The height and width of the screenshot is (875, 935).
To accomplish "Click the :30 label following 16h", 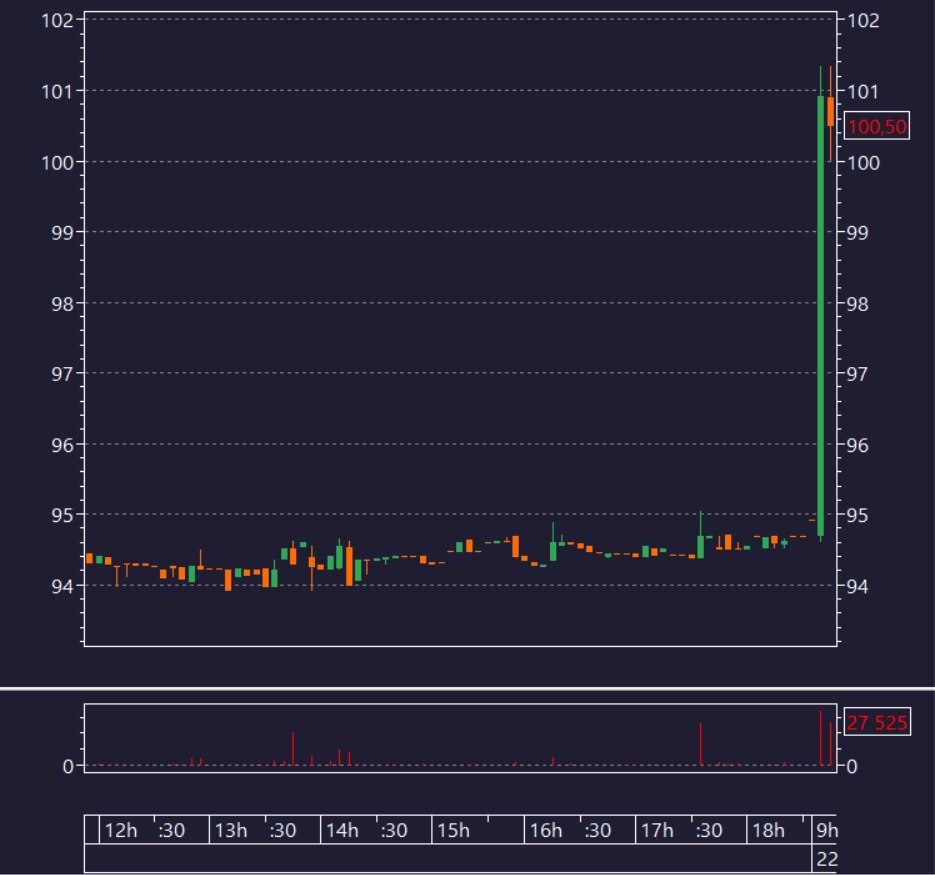I will click(597, 830).
